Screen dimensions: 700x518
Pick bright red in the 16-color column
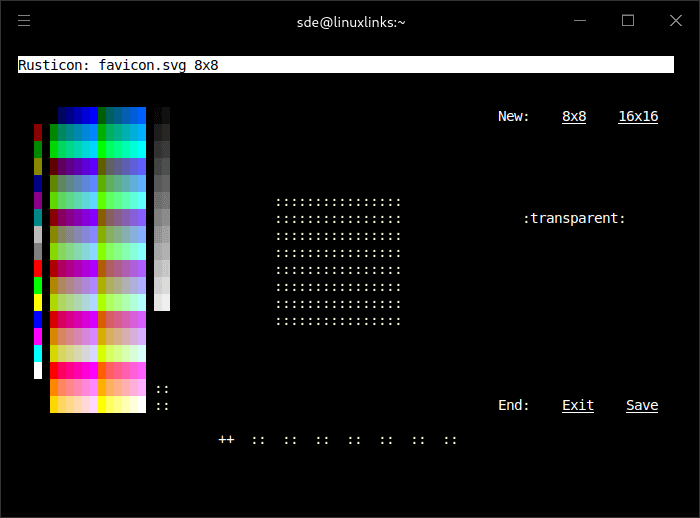click(x=38, y=268)
